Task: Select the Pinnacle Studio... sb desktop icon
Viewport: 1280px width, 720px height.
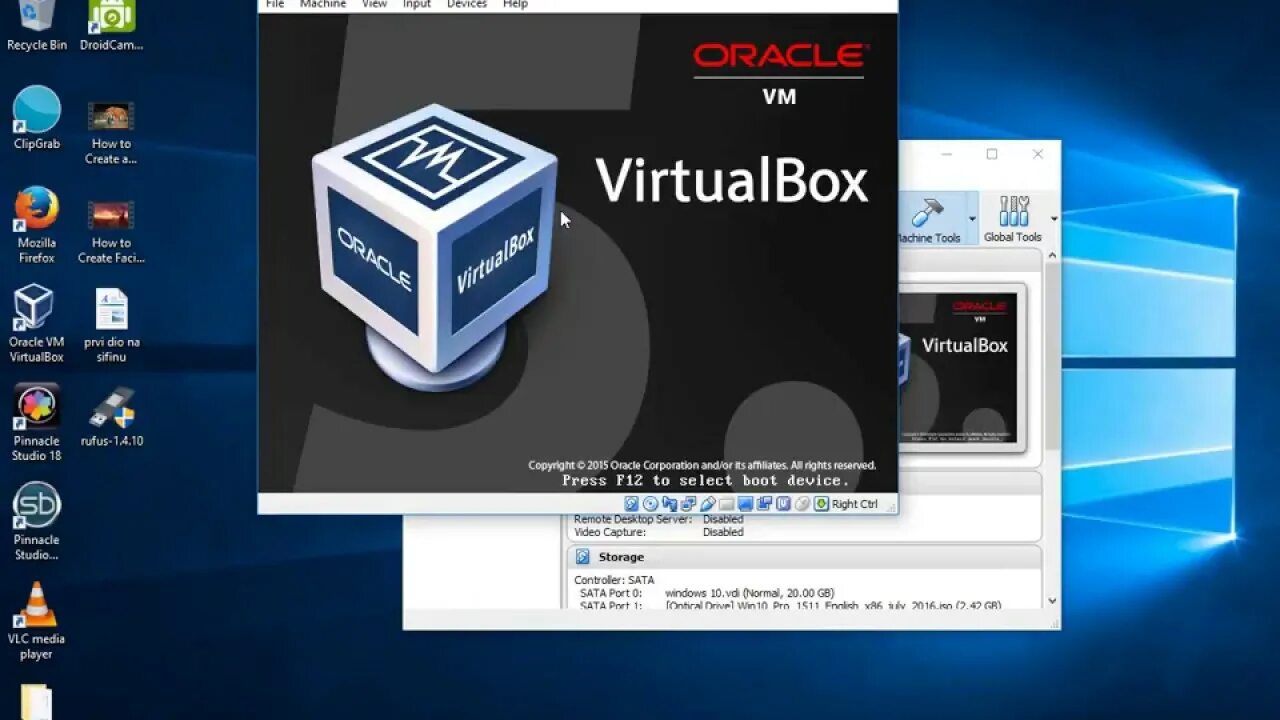Action: click(37, 521)
